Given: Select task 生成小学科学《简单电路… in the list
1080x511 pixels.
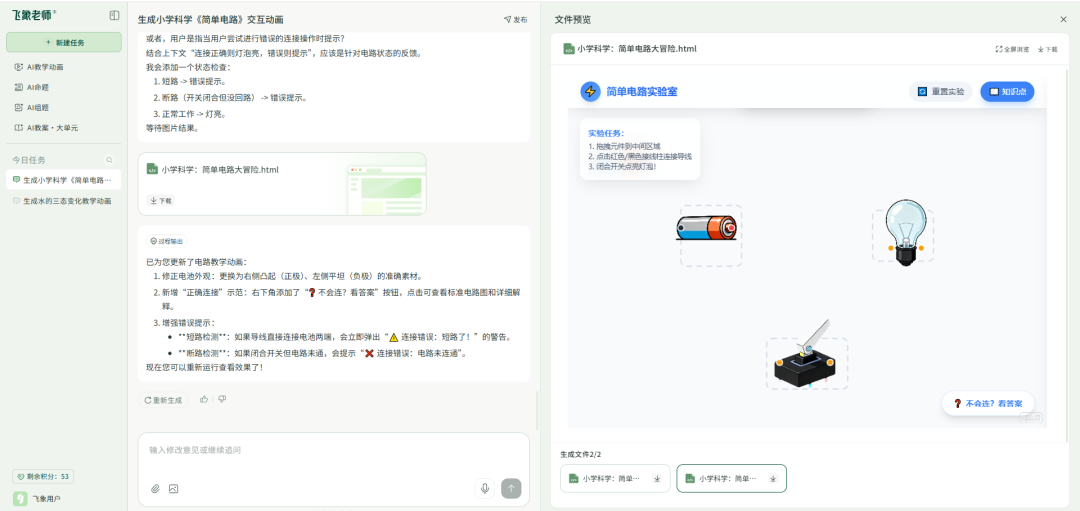Looking at the screenshot, I should (64, 180).
